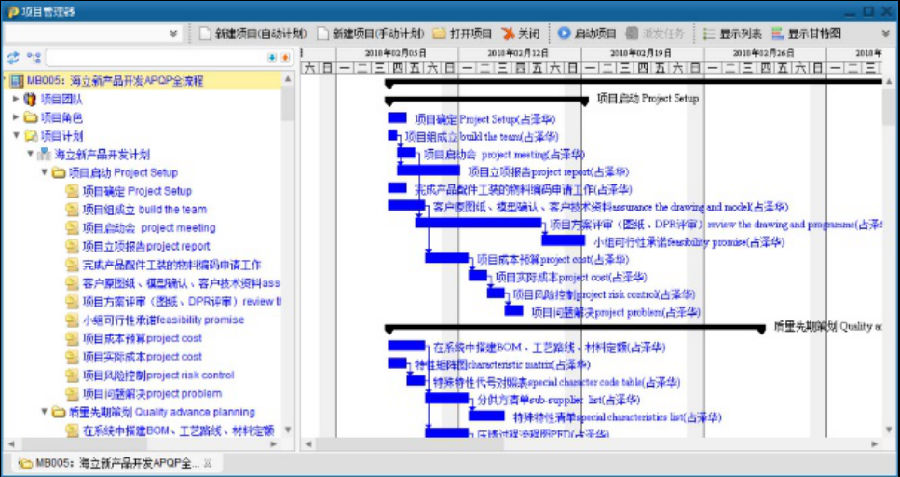Switch to MB005 海立新产品开发APQP全 tab
This screenshot has width=900, height=477.
(117, 463)
